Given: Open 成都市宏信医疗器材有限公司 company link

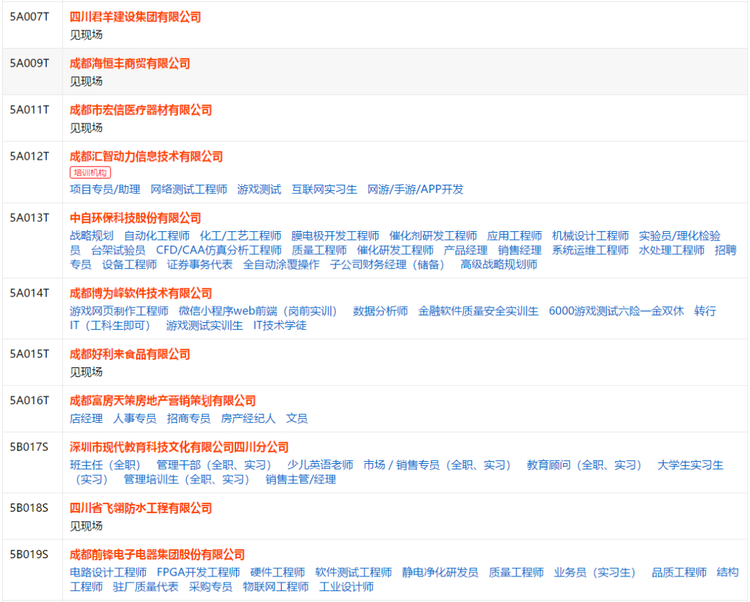Looking at the screenshot, I should [x=141, y=110].
